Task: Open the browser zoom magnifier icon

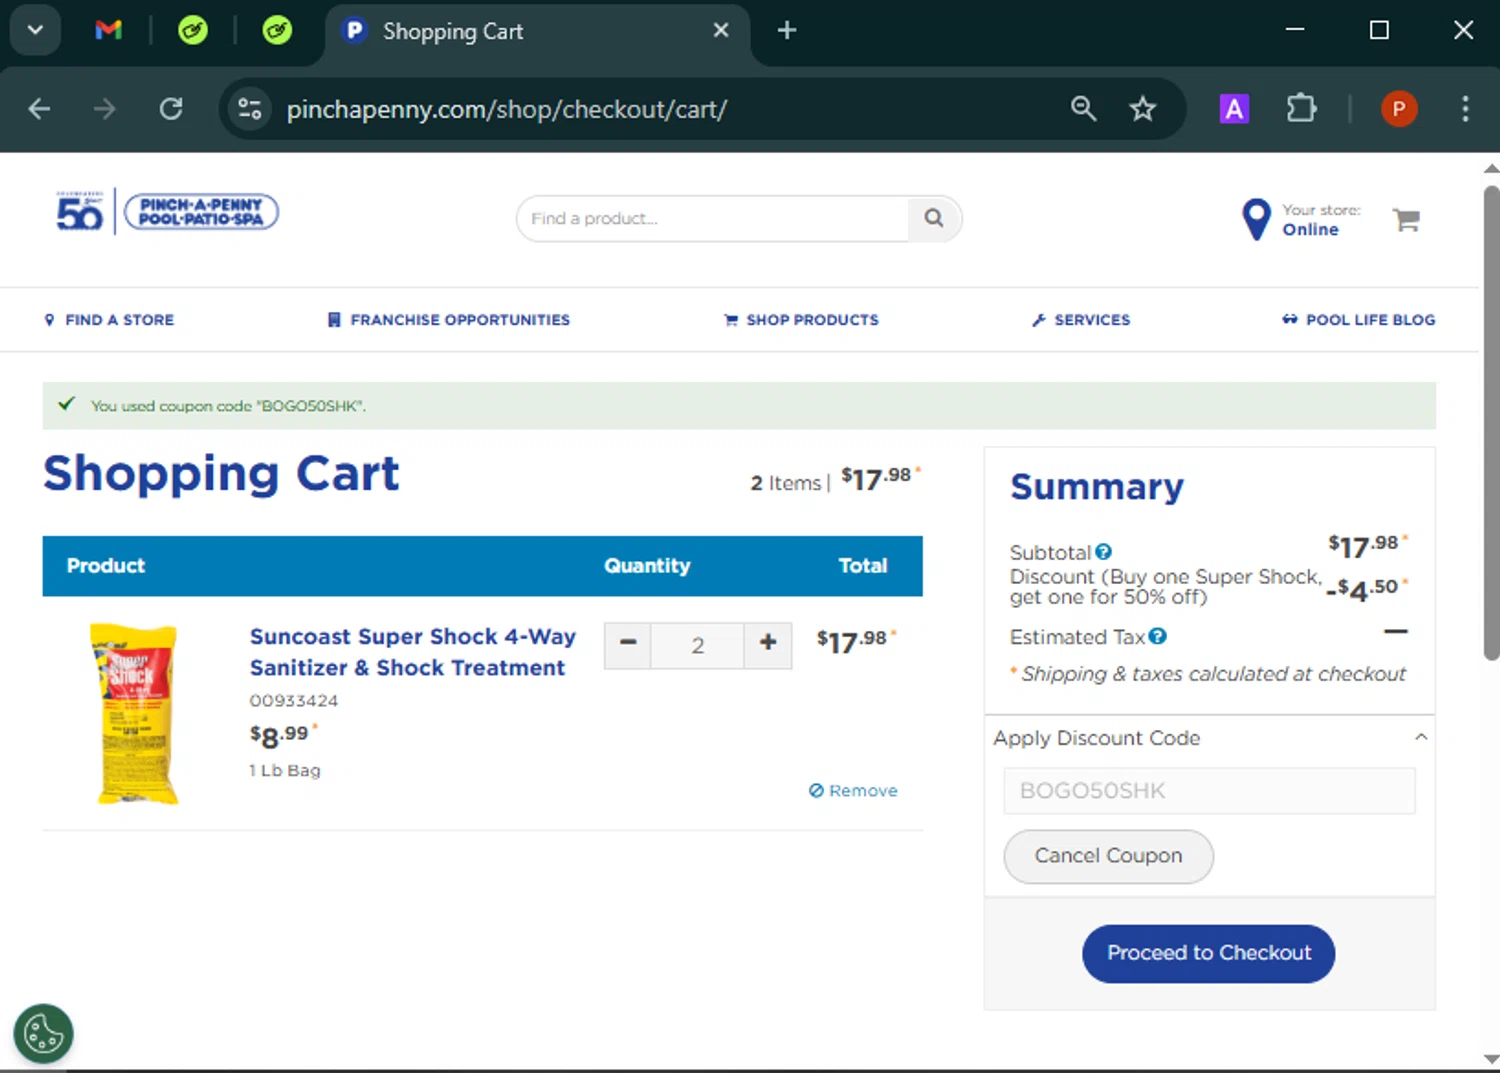Action: tap(1083, 108)
